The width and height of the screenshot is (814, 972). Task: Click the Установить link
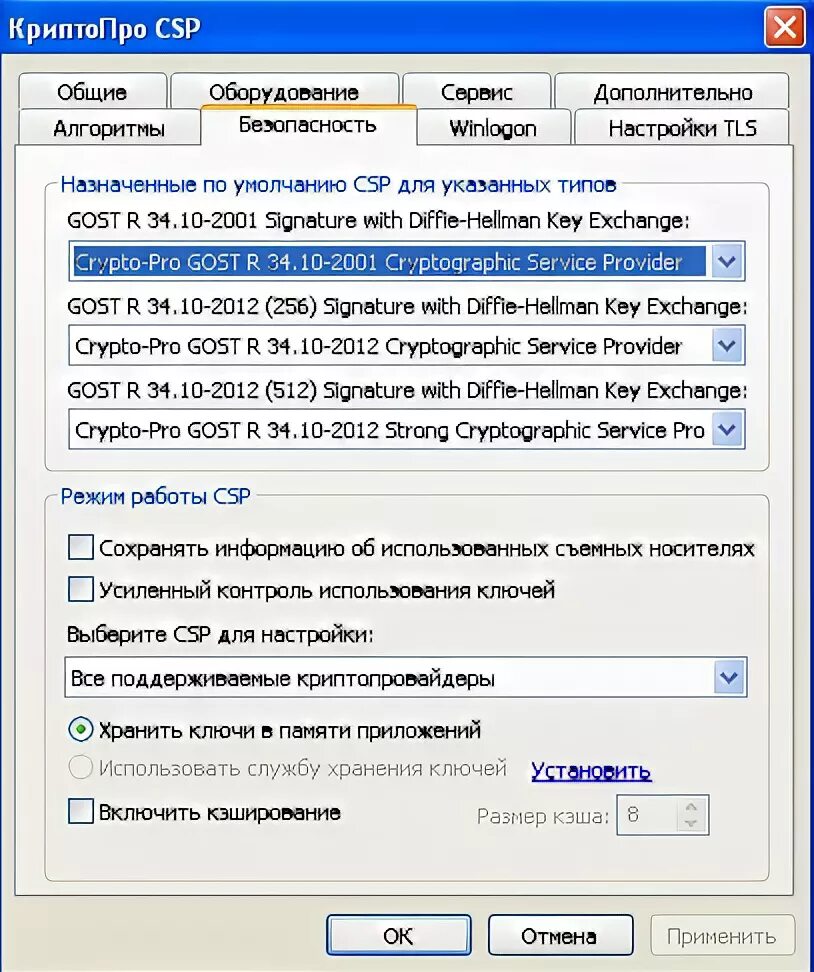(x=591, y=771)
